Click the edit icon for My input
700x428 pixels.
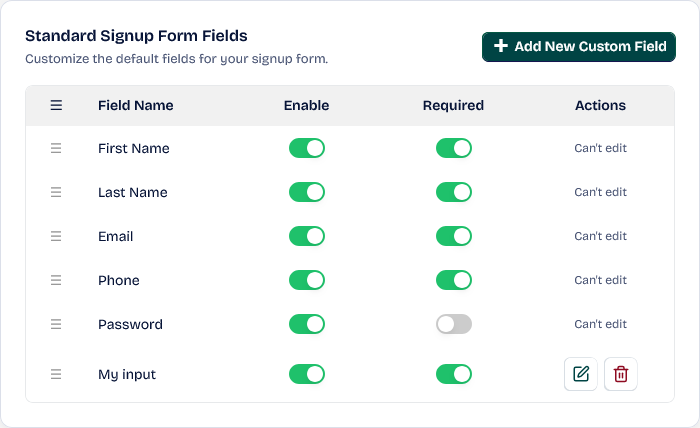coord(581,374)
